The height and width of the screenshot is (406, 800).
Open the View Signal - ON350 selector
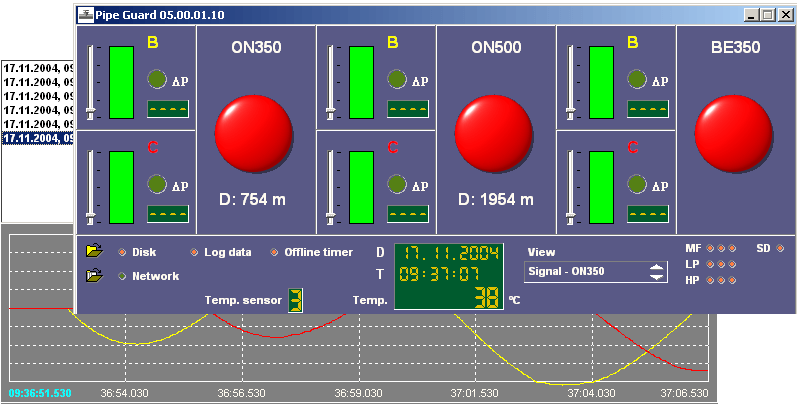coord(595,272)
